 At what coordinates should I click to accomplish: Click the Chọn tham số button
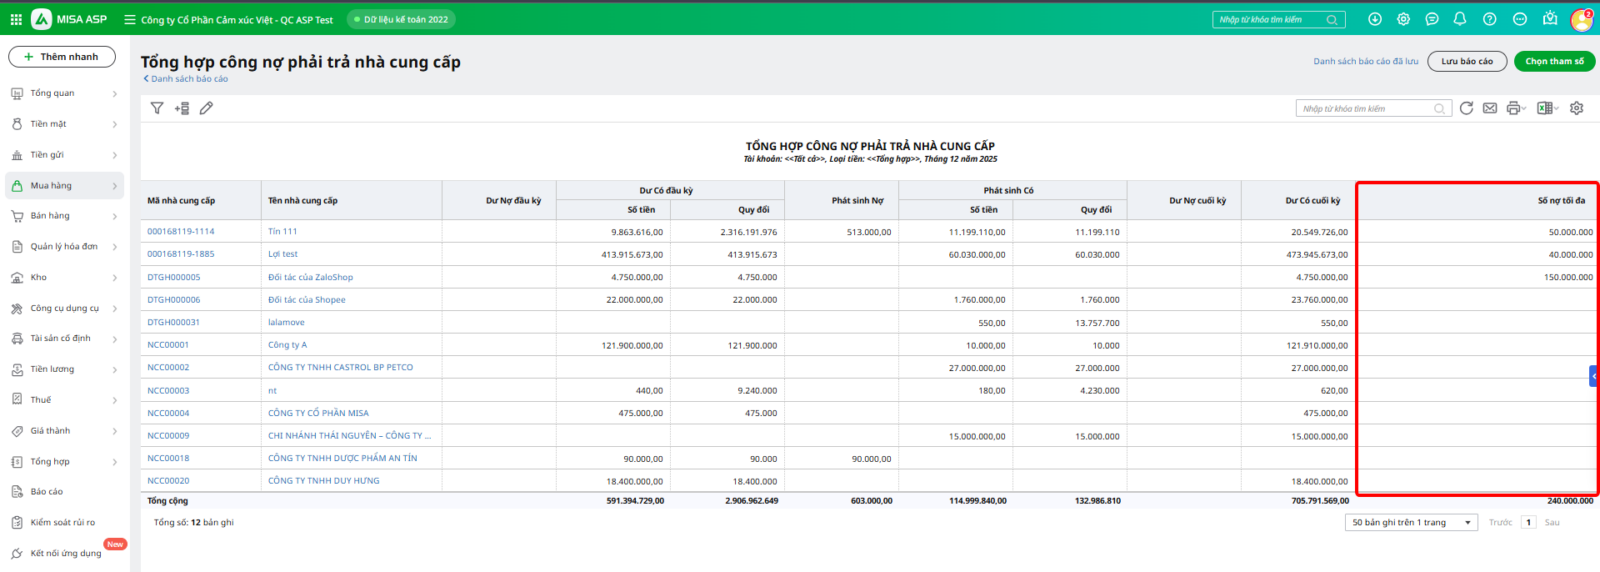click(x=1554, y=61)
